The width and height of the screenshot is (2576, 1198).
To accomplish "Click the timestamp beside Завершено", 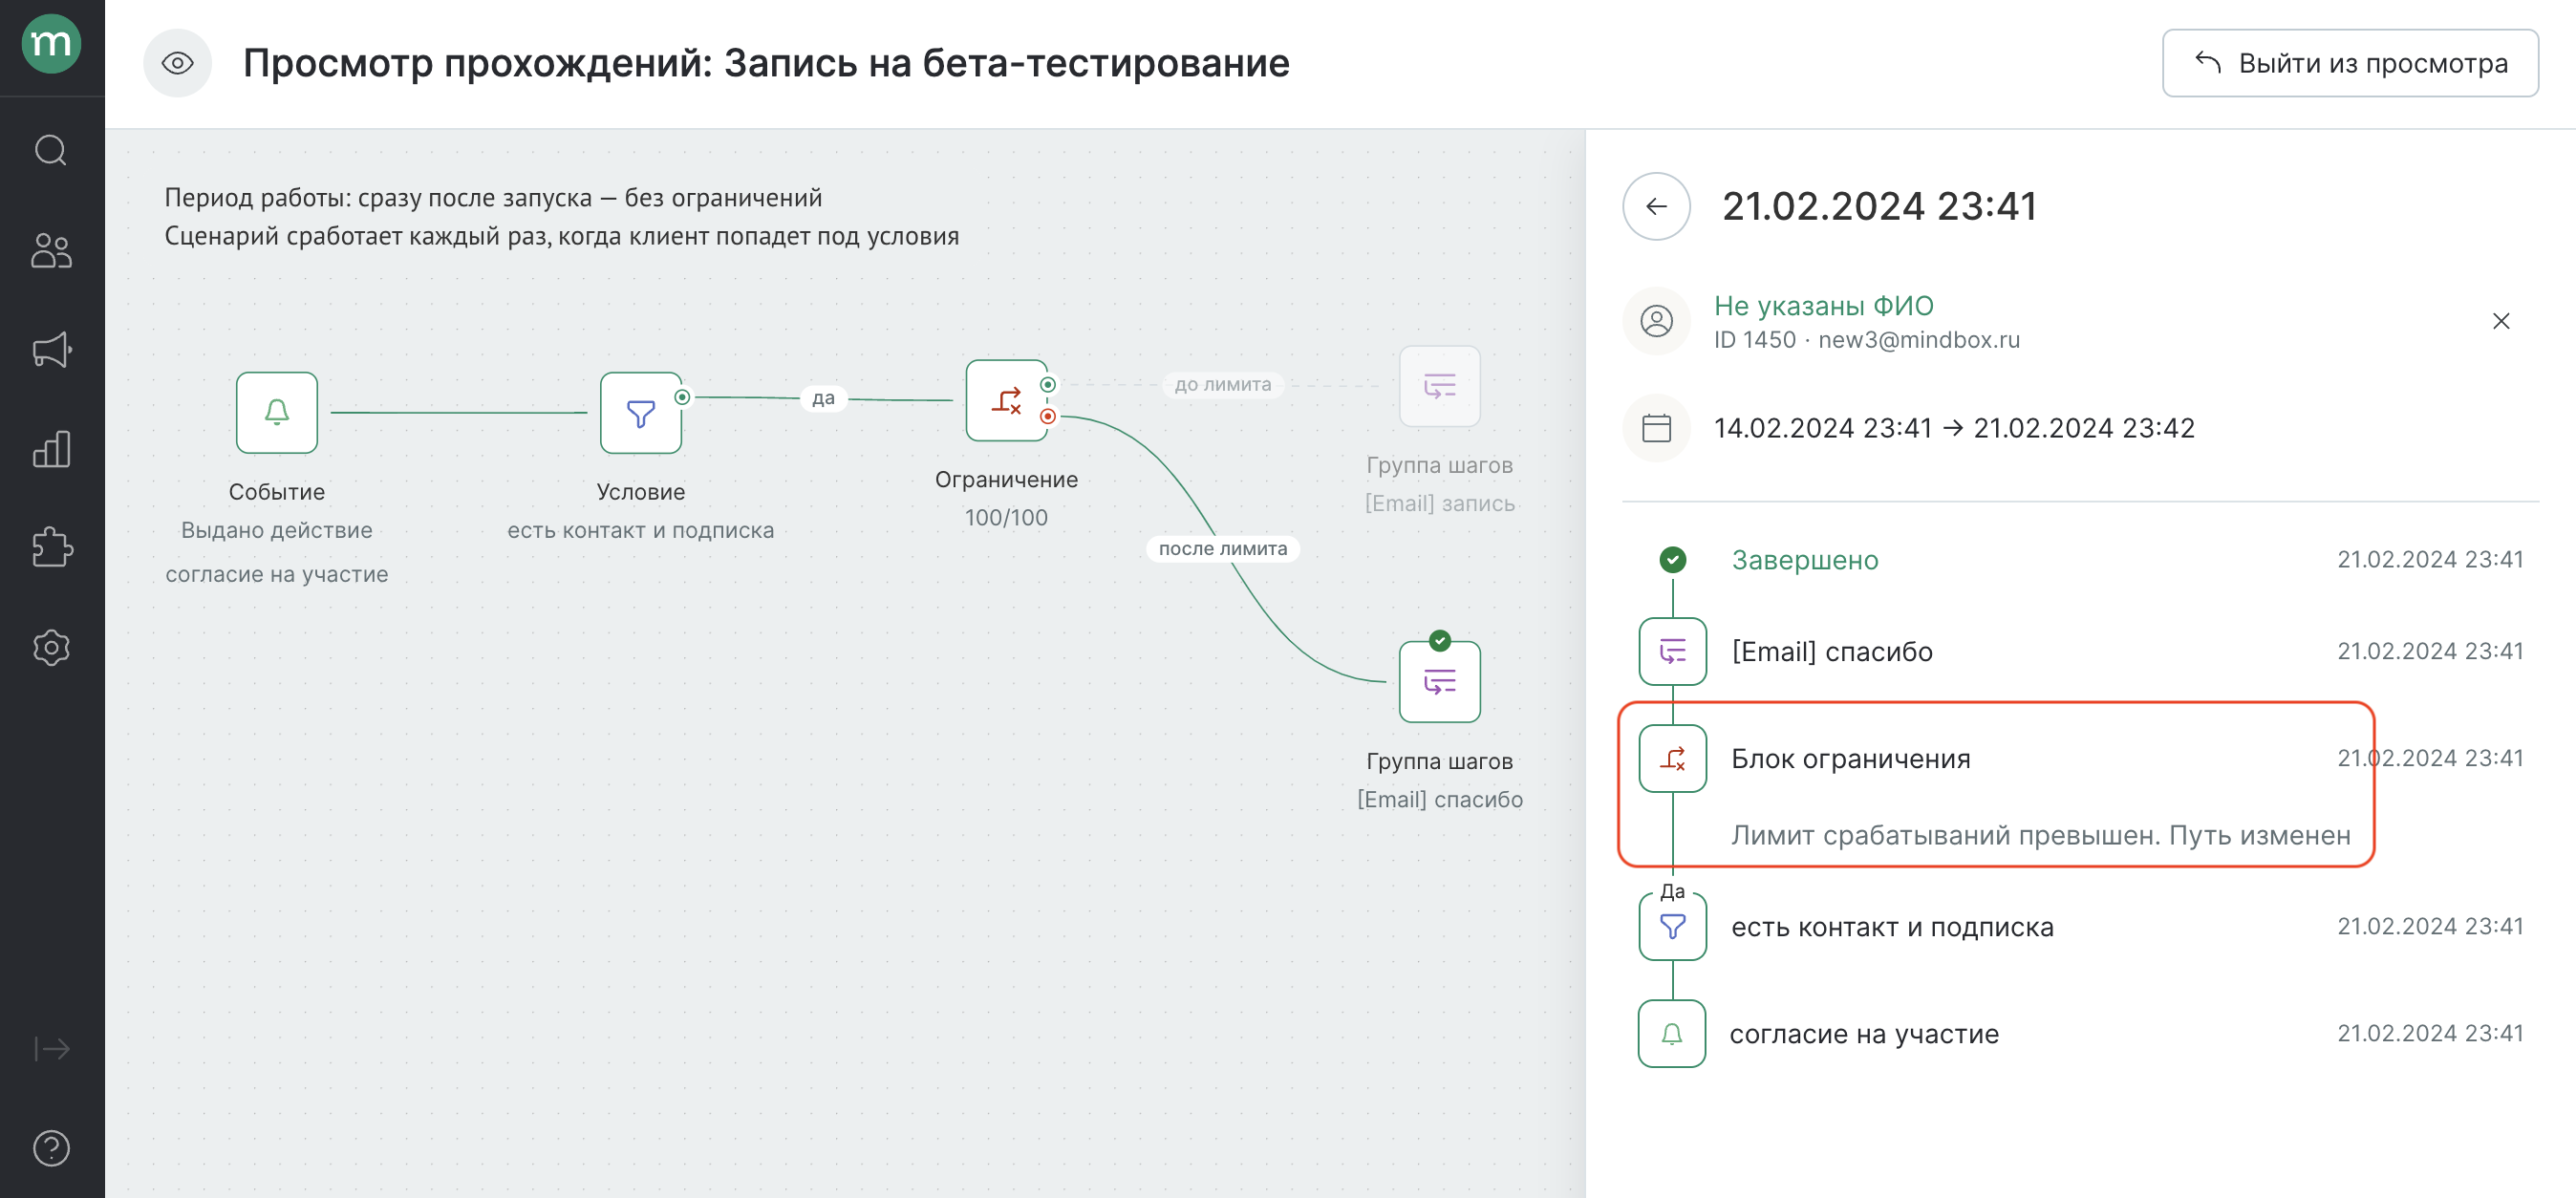I will tap(2429, 559).
